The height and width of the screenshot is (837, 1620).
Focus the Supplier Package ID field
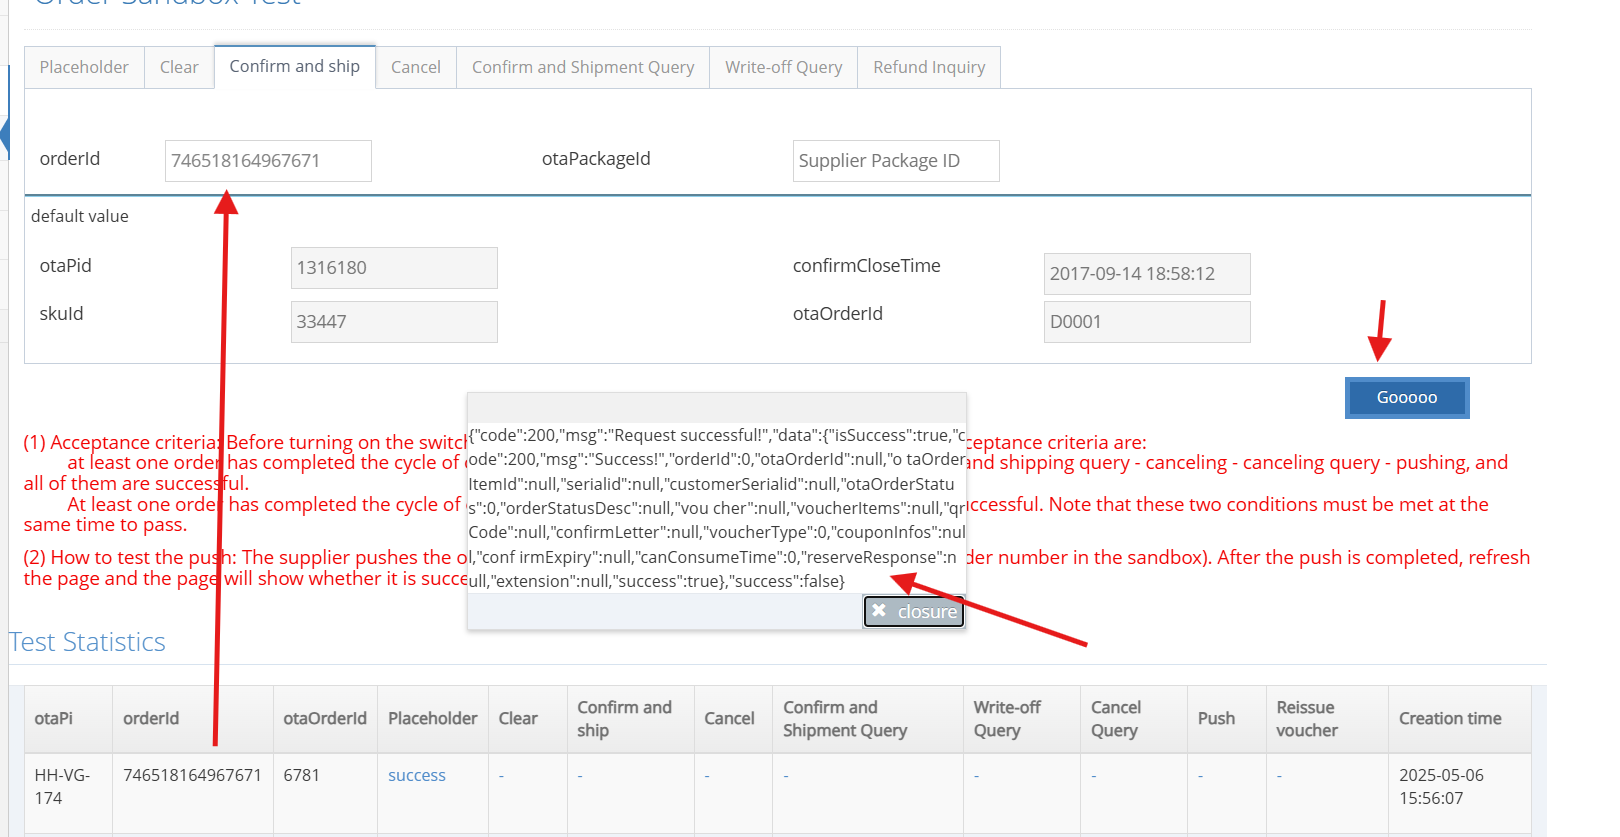pyautogui.click(x=895, y=161)
